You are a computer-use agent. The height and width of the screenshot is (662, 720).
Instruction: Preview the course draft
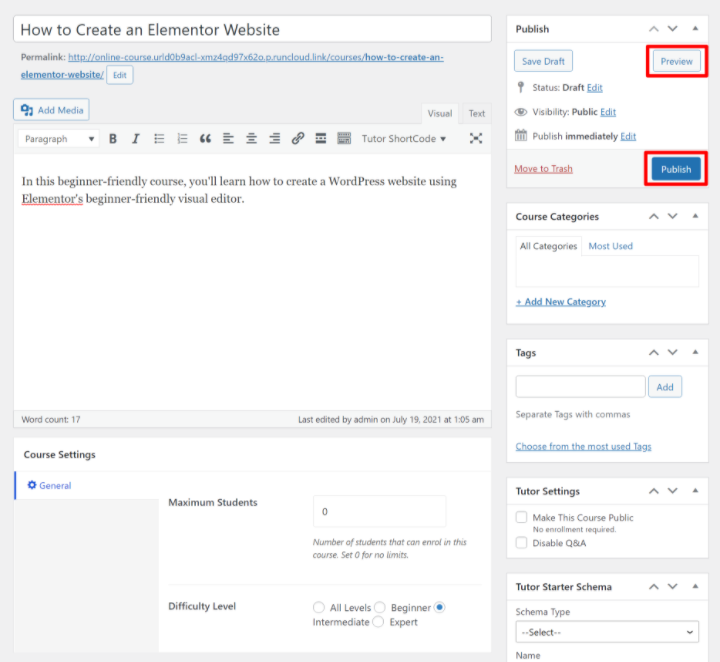click(676, 61)
